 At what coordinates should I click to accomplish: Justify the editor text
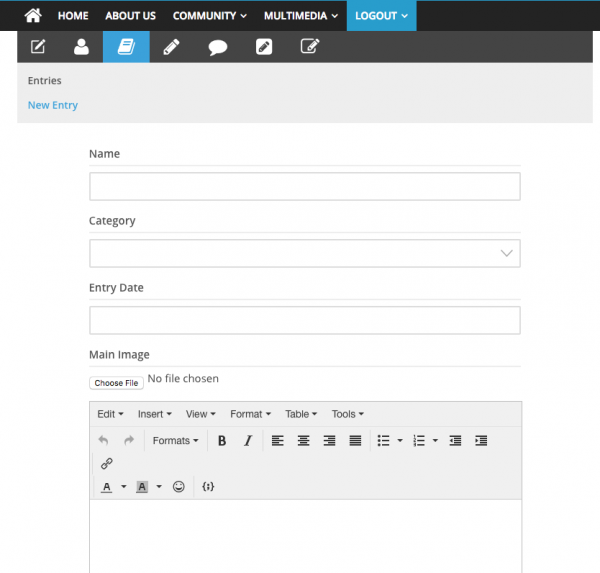click(355, 441)
